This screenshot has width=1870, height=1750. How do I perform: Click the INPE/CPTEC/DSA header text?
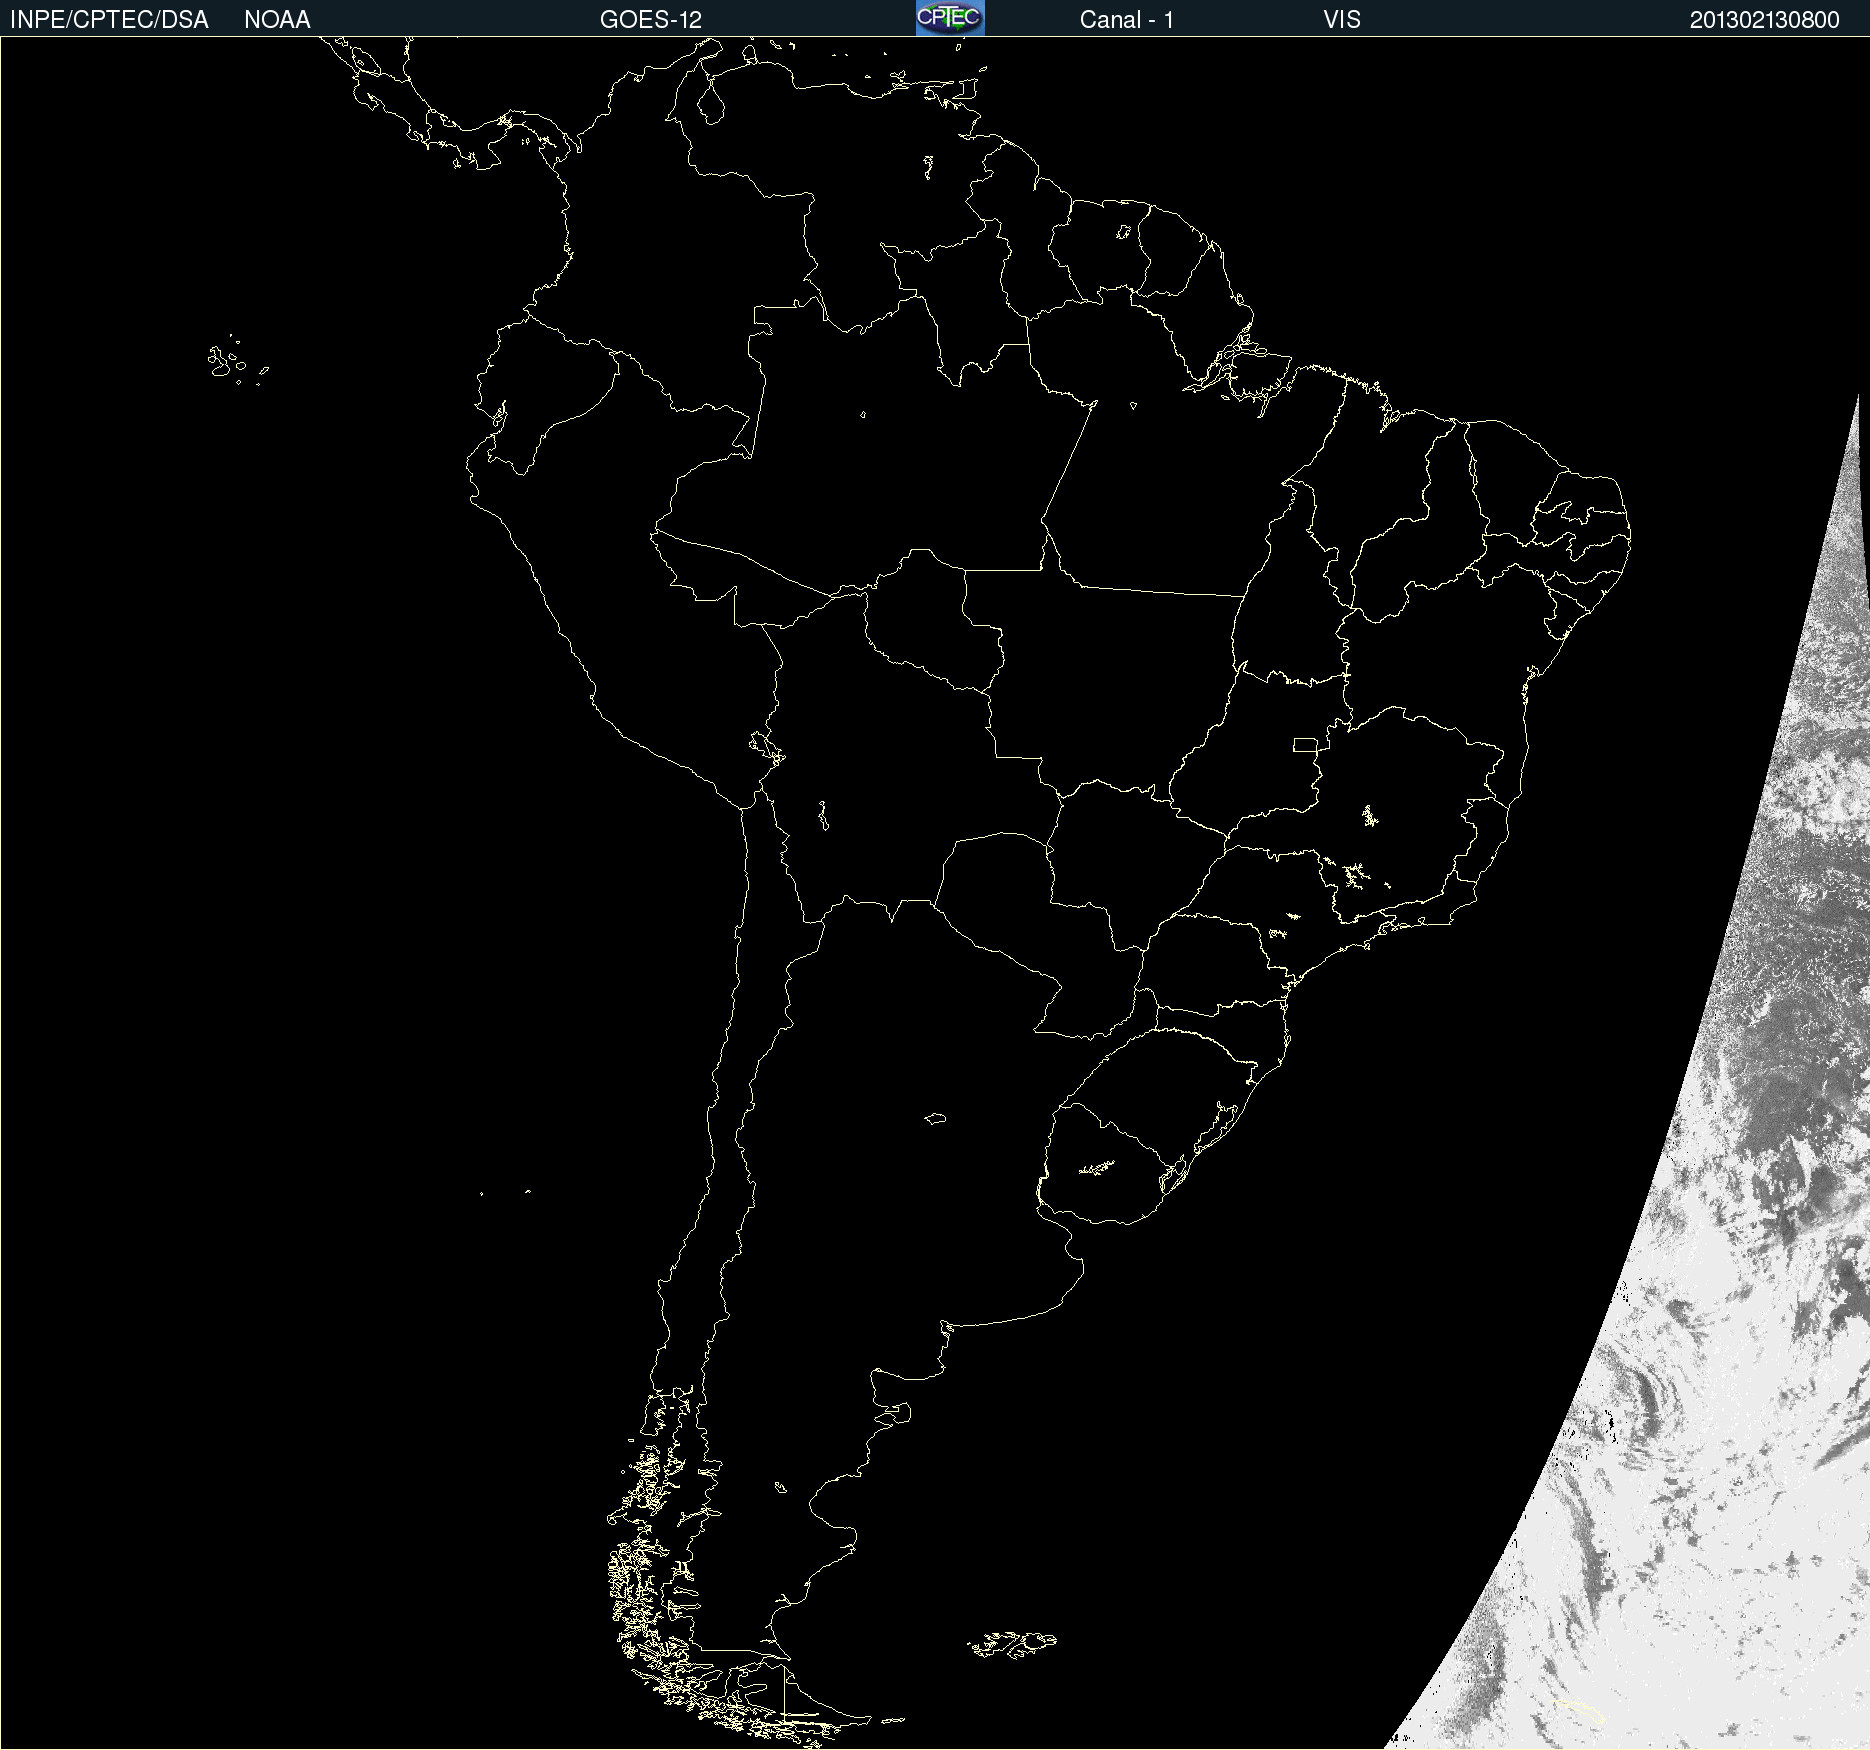click(x=109, y=20)
